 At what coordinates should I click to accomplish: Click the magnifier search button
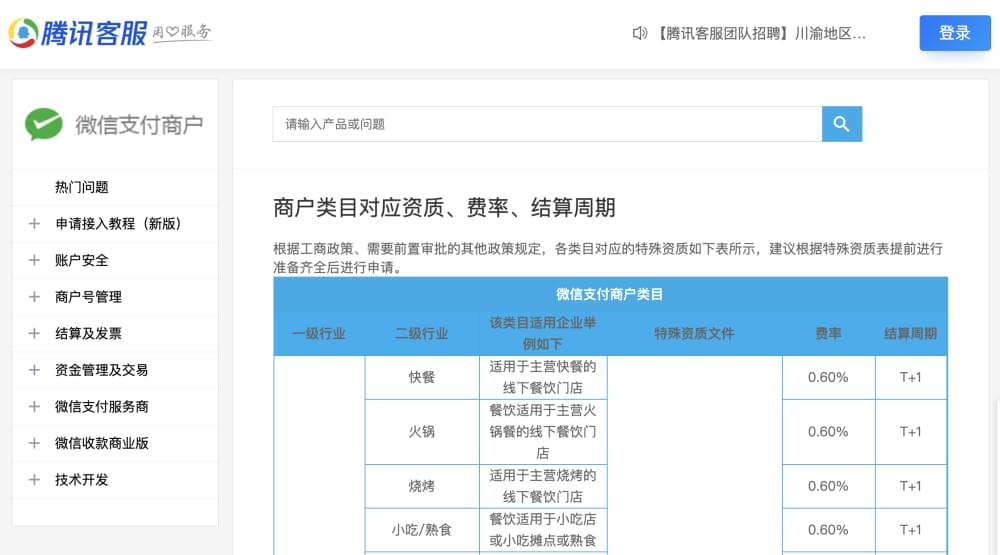point(841,124)
